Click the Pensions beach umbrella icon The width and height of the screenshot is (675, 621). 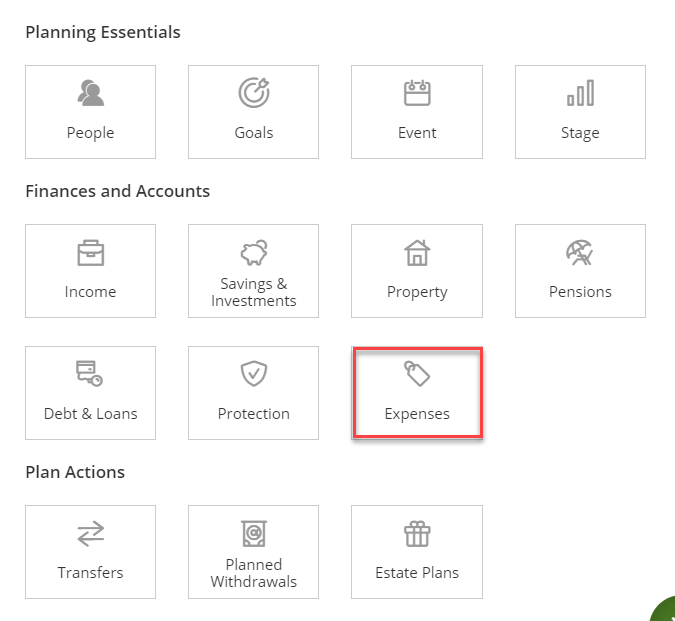tap(580, 253)
